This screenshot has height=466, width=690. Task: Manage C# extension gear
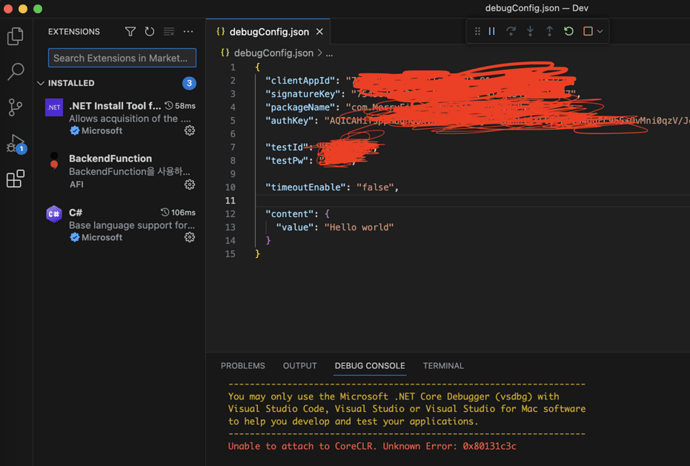click(190, 237)
